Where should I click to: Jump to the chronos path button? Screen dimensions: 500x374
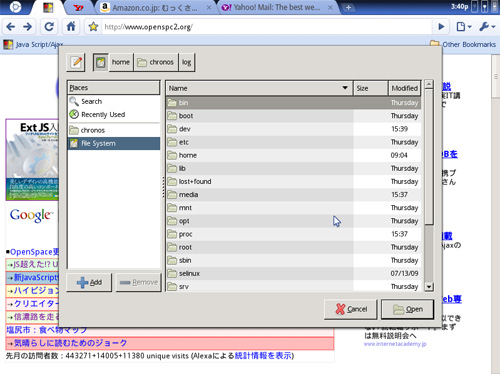(156, 62)
